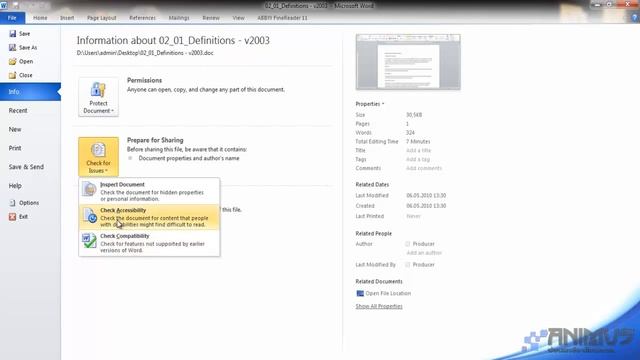This screenshot has height=360, width=640.
Task: Click the Save As icon
Action: point(13,47)
